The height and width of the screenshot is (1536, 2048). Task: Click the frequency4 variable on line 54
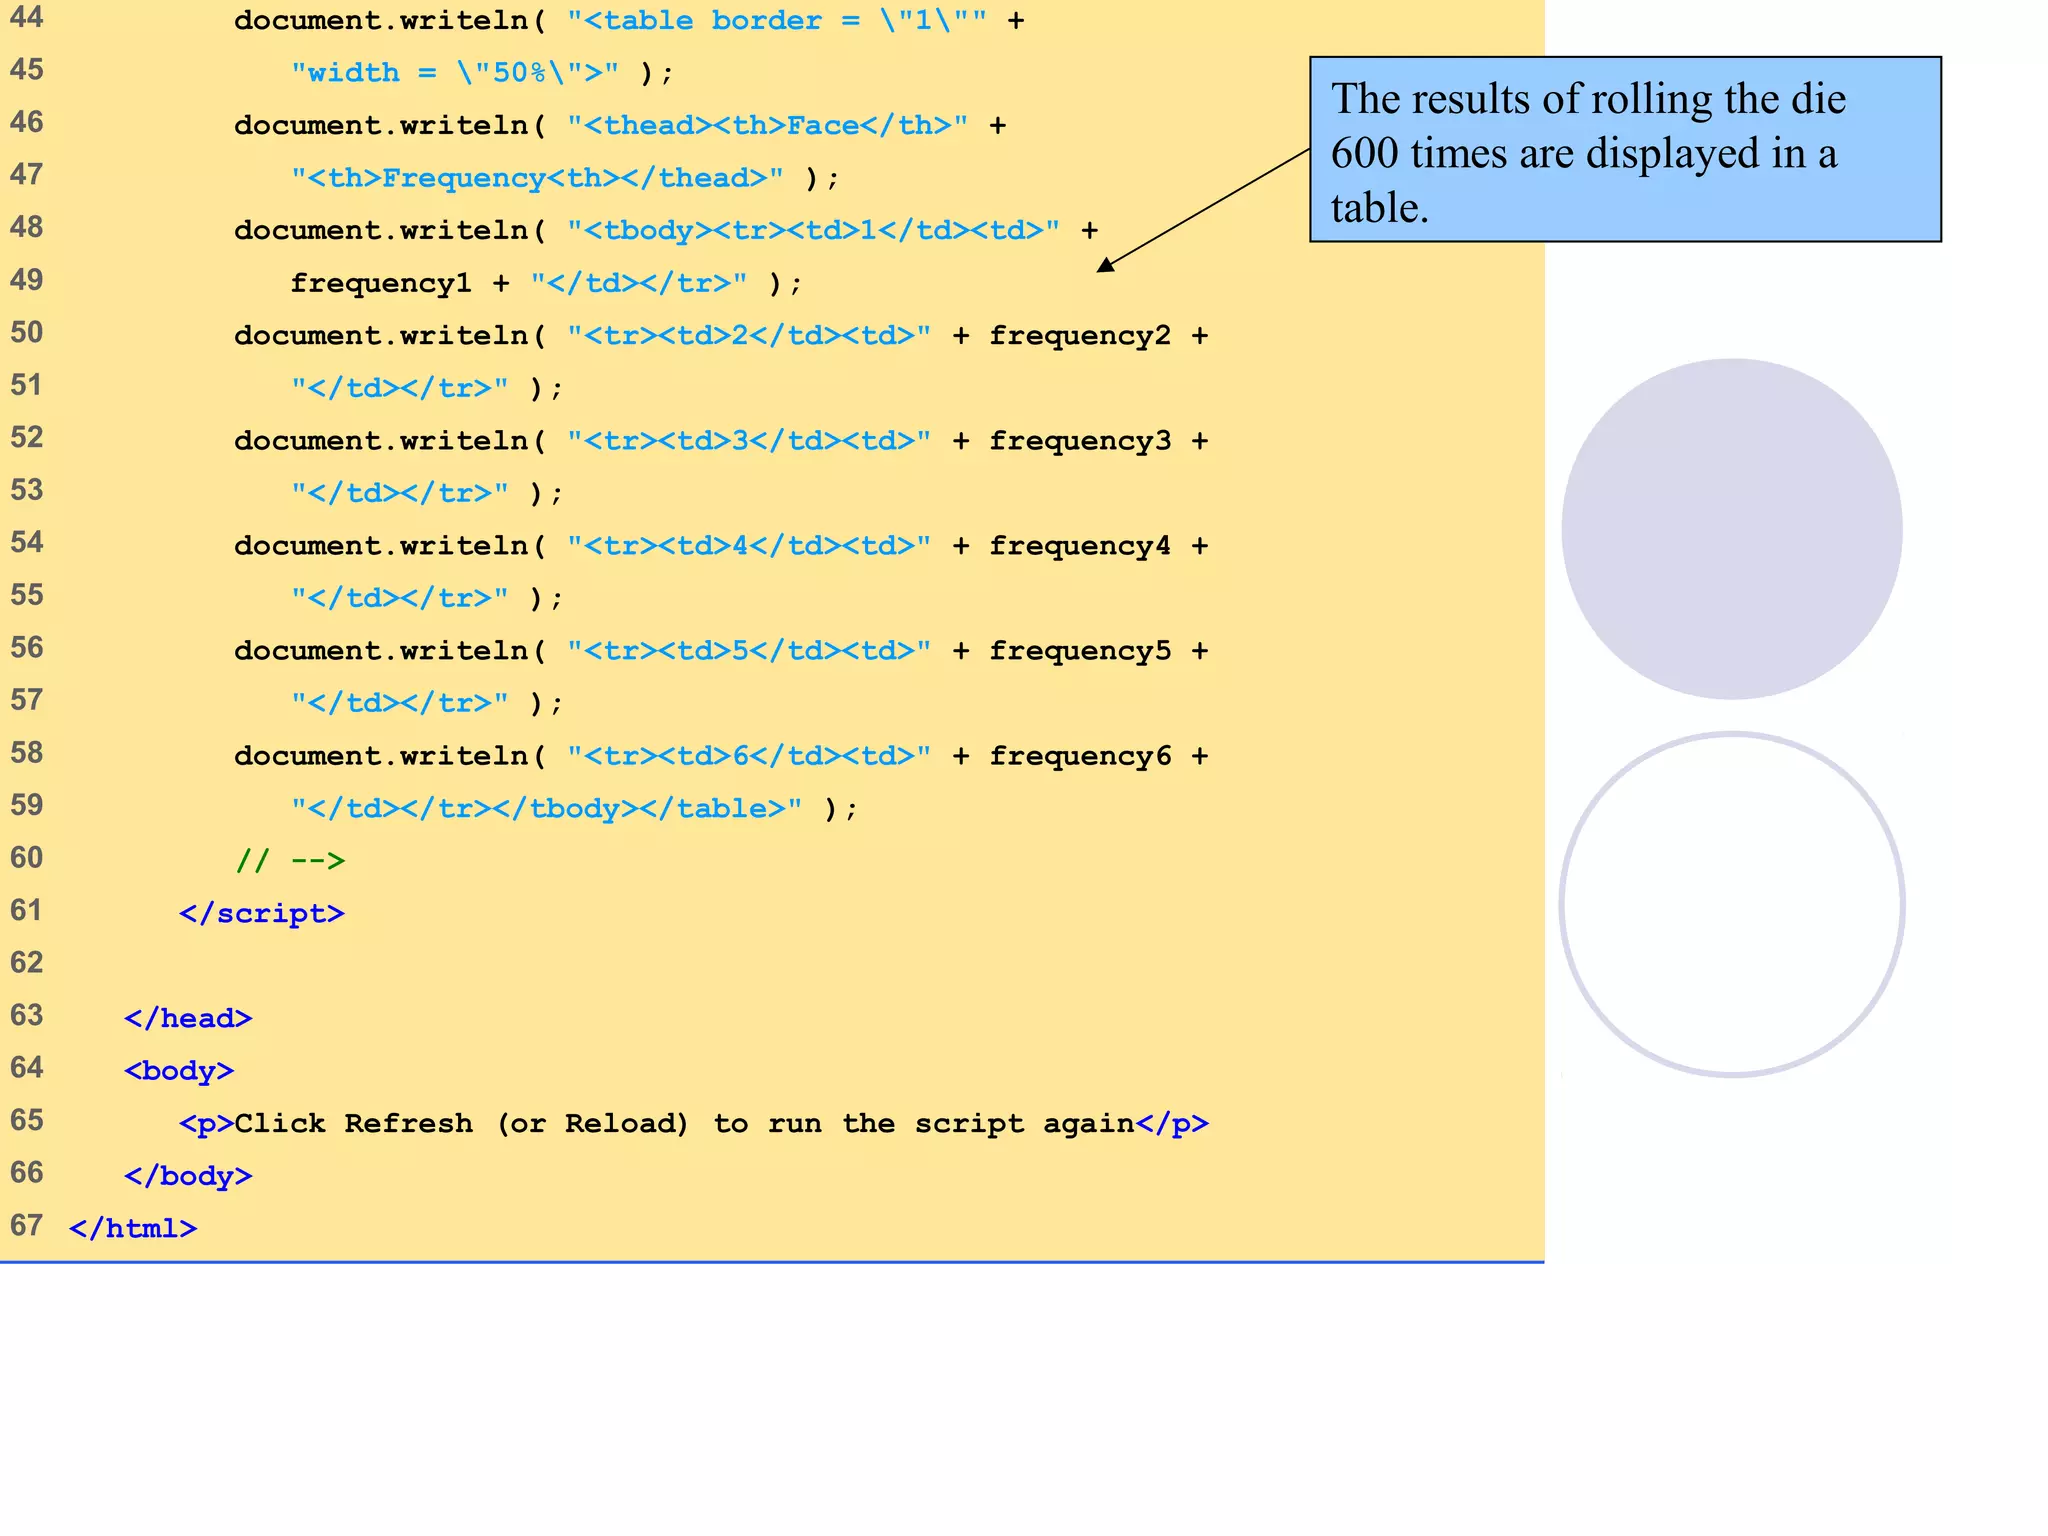(x=1079, y=545)
